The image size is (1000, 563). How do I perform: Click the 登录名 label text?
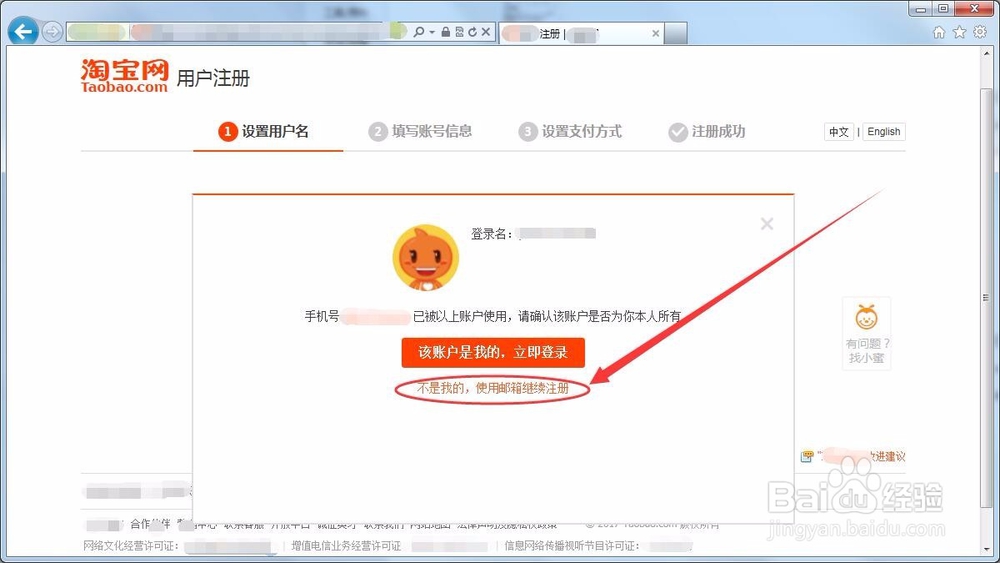[x=491, y=234]
